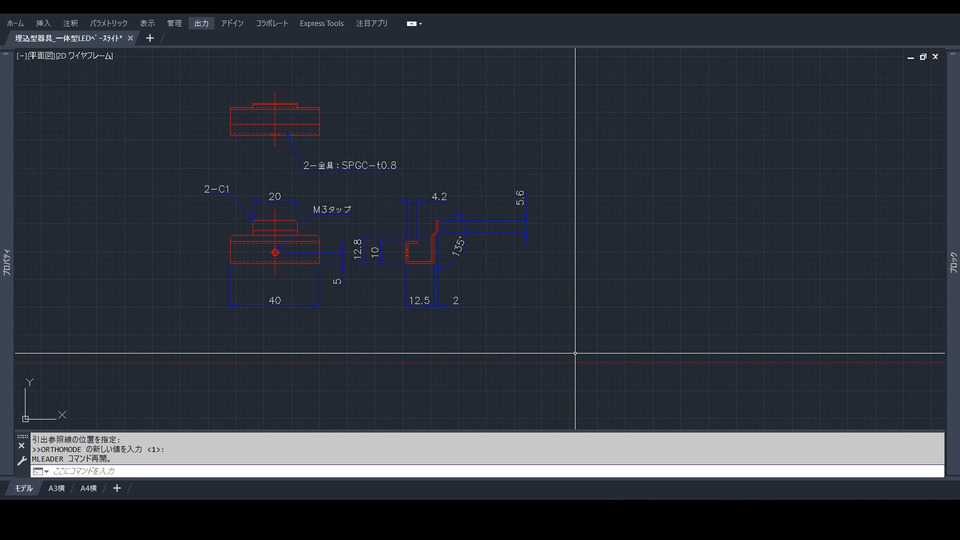The image size is (960, 540).
Task: Click the command input field
Action: pyautogui.click(x=400, y=471)
